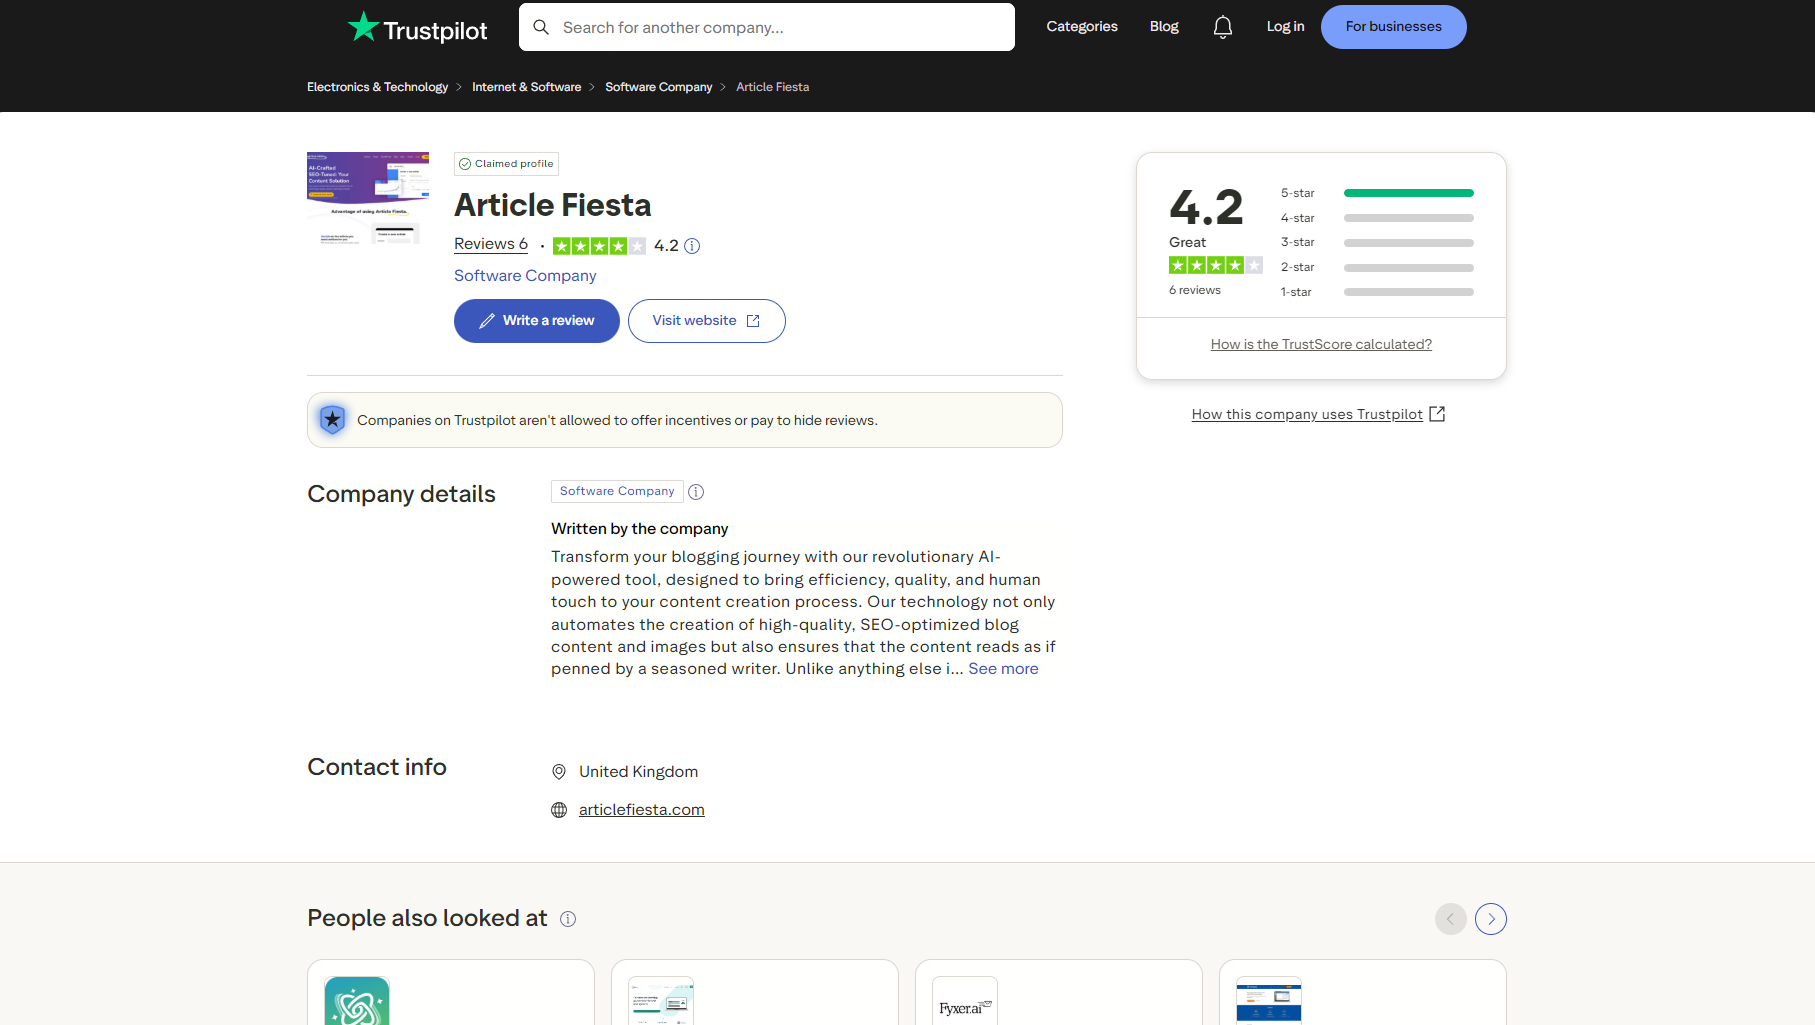The width and height of the screenshot is (1815, 1025).
Task: Click the info icon beside the 4.2 rating
Action: pos(692,246)
